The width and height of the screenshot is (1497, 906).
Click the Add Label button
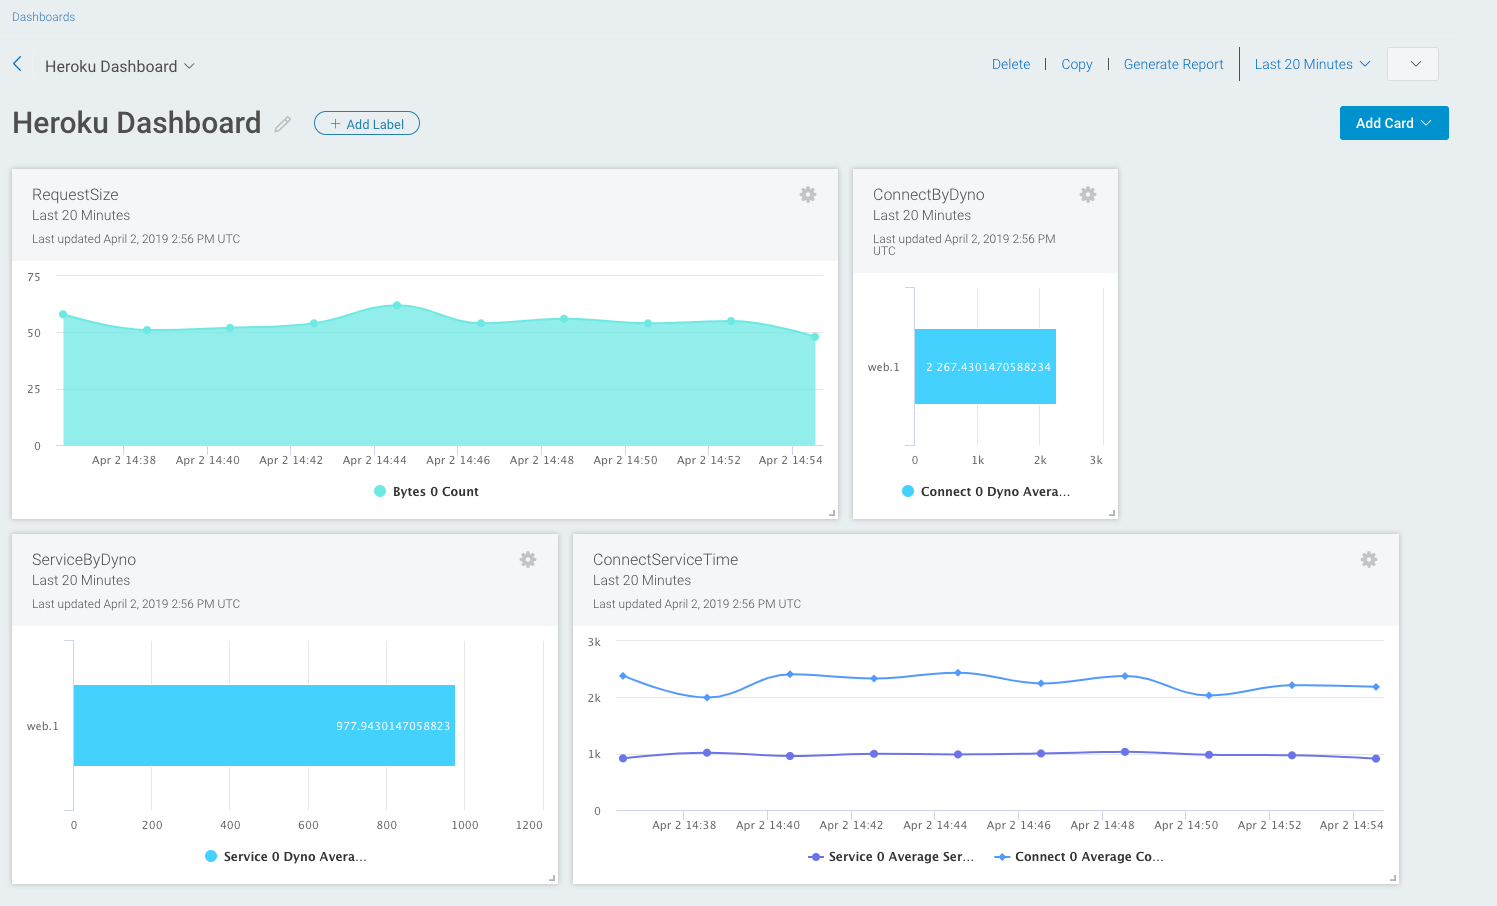click(x=367, y=123)
